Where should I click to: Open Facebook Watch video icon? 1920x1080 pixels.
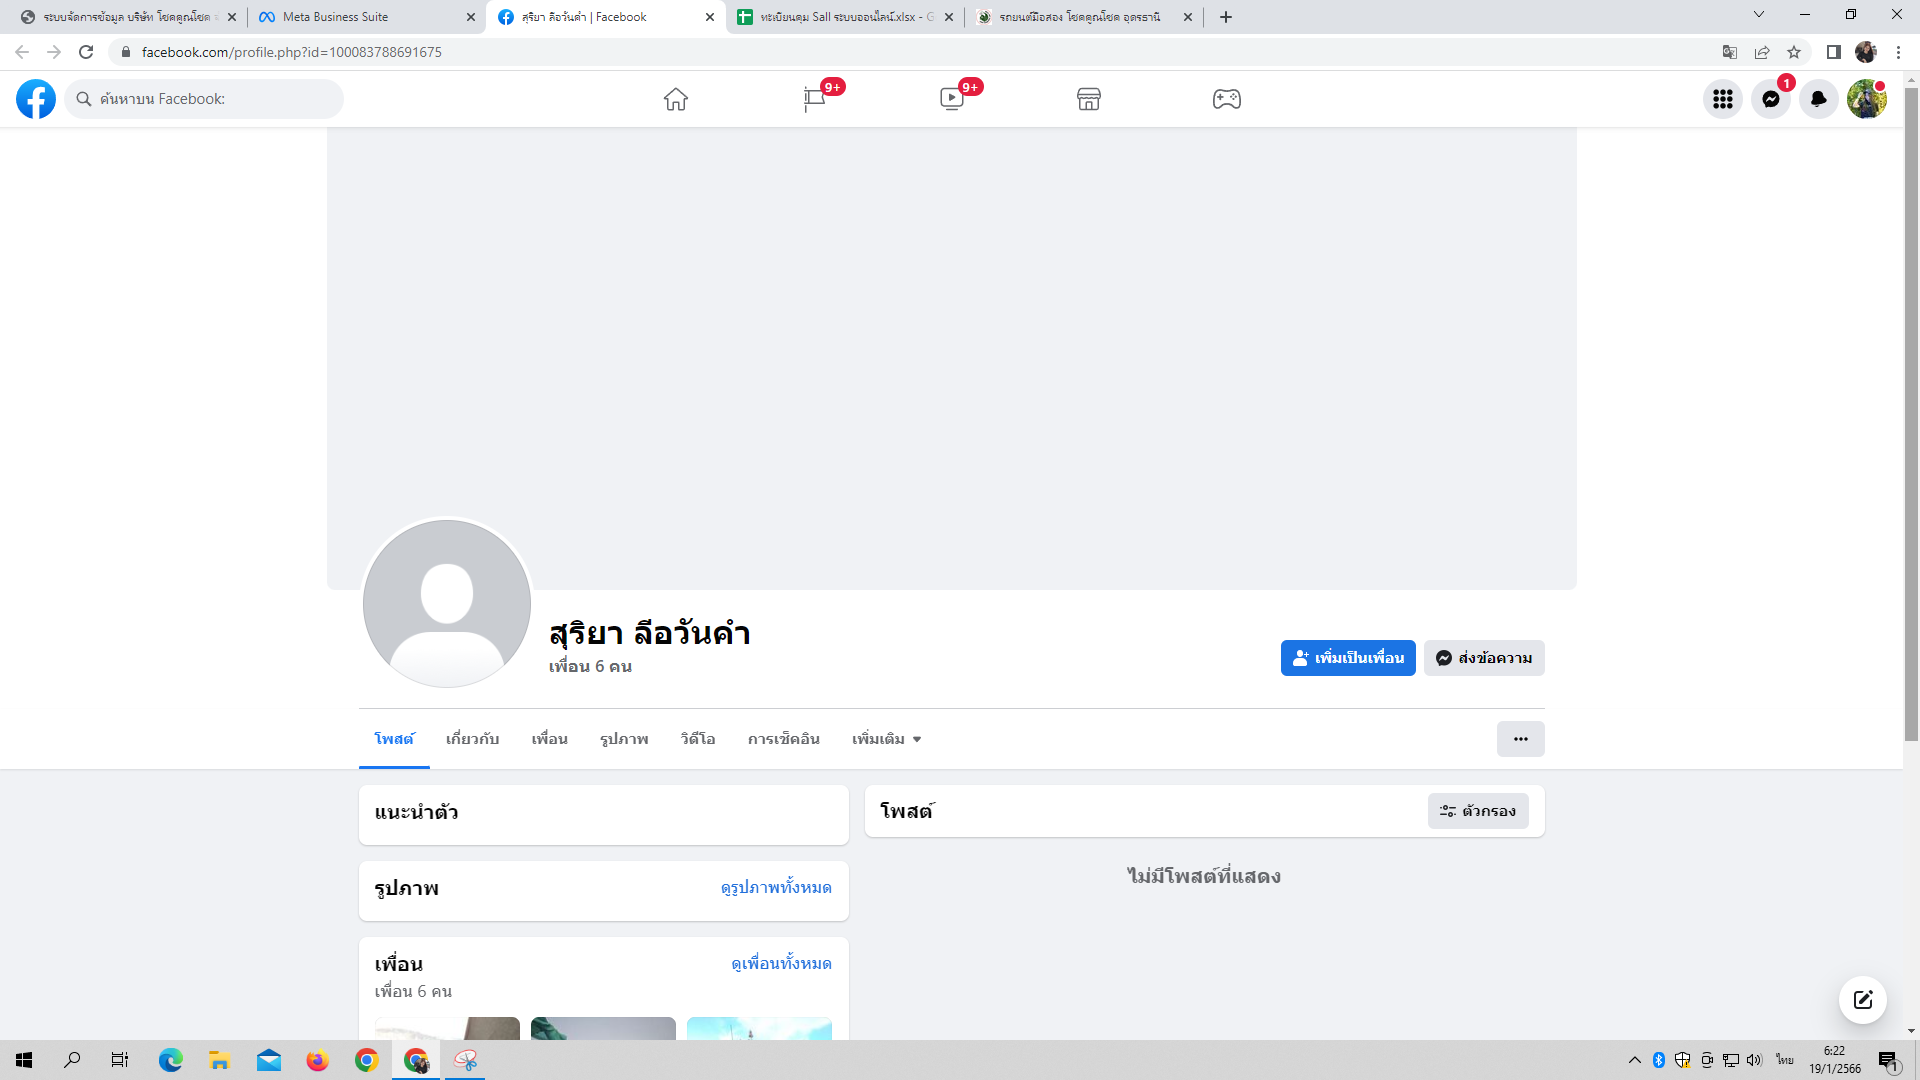[951, 99]
